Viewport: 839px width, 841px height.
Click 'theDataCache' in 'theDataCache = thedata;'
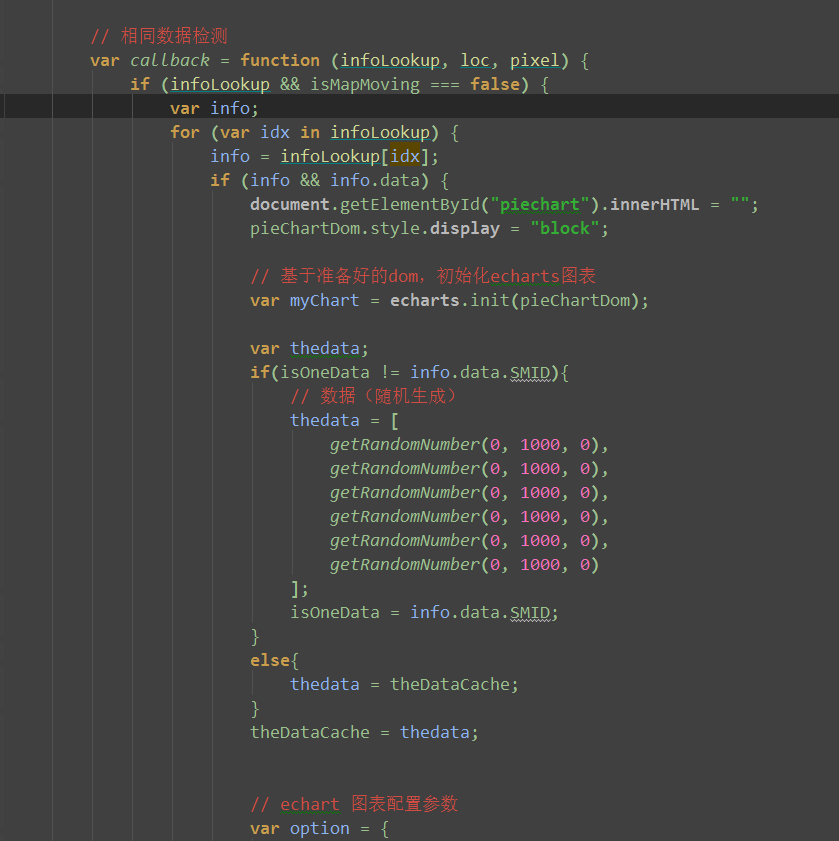(310, 733)
